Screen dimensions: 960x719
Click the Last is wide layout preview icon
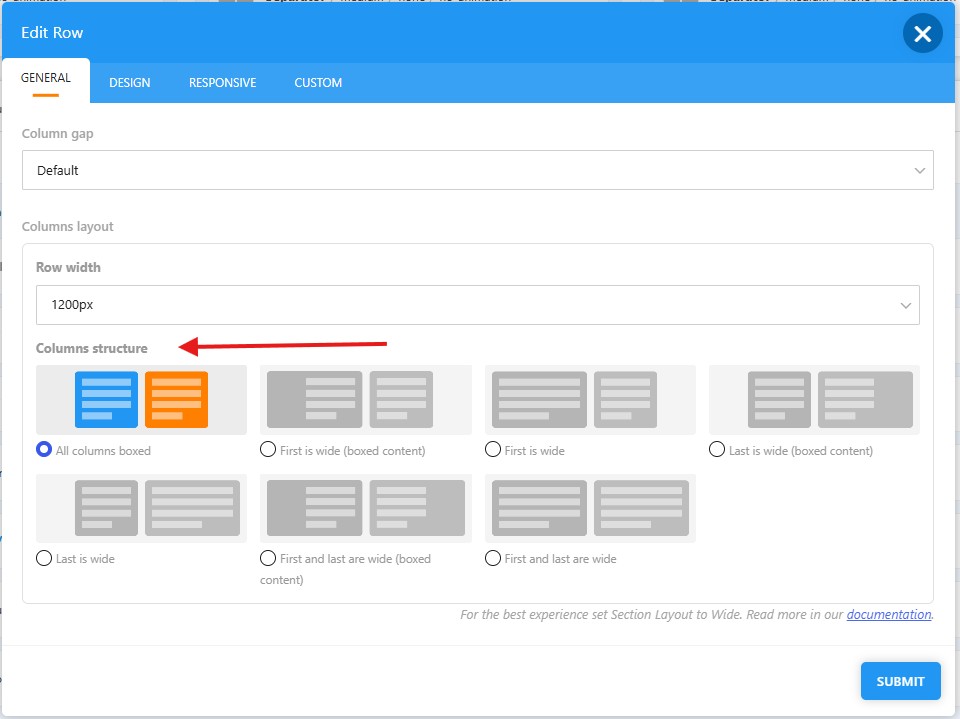click(141, 508)
